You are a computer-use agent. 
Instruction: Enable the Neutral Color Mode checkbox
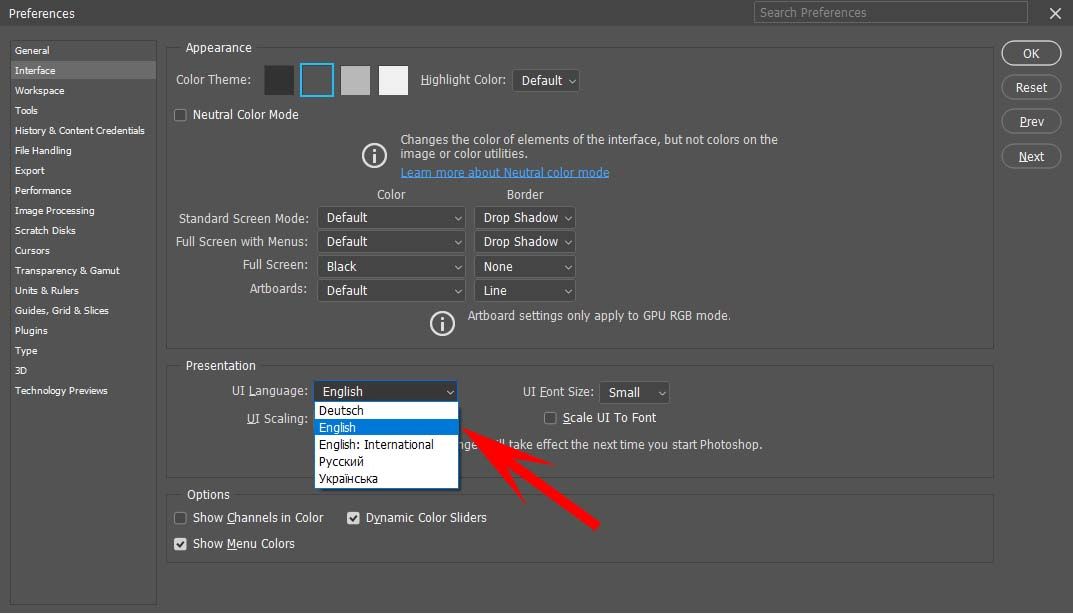point(181,115)
